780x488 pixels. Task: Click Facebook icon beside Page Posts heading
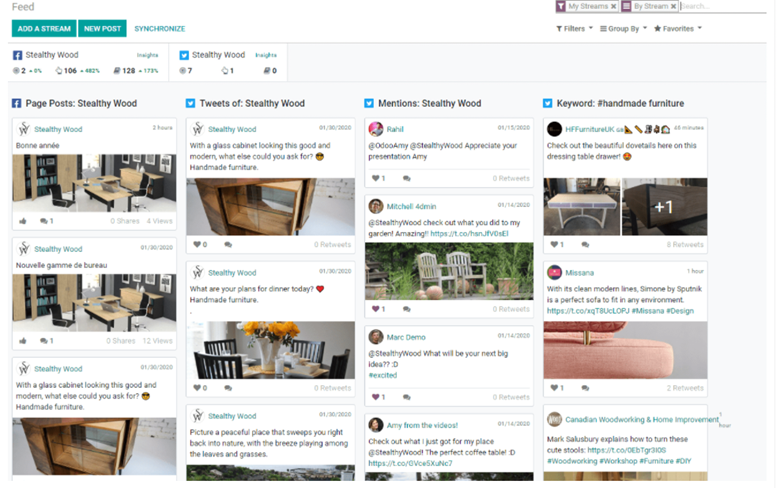[16, 103]
